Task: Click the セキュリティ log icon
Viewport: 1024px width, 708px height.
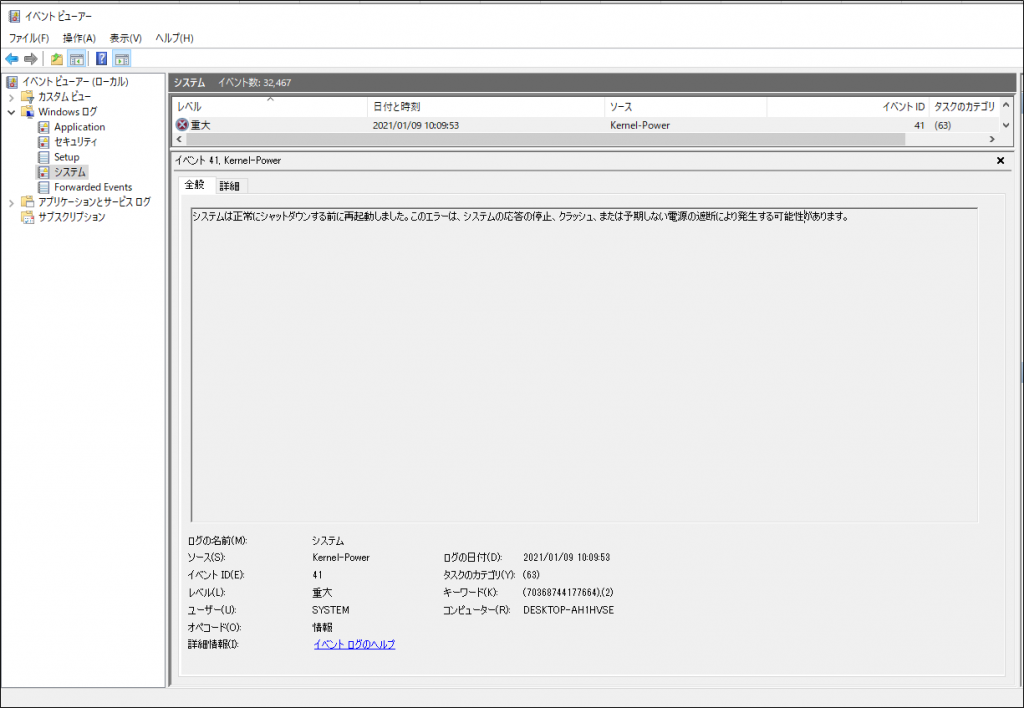Action: (x=43, y=142)
